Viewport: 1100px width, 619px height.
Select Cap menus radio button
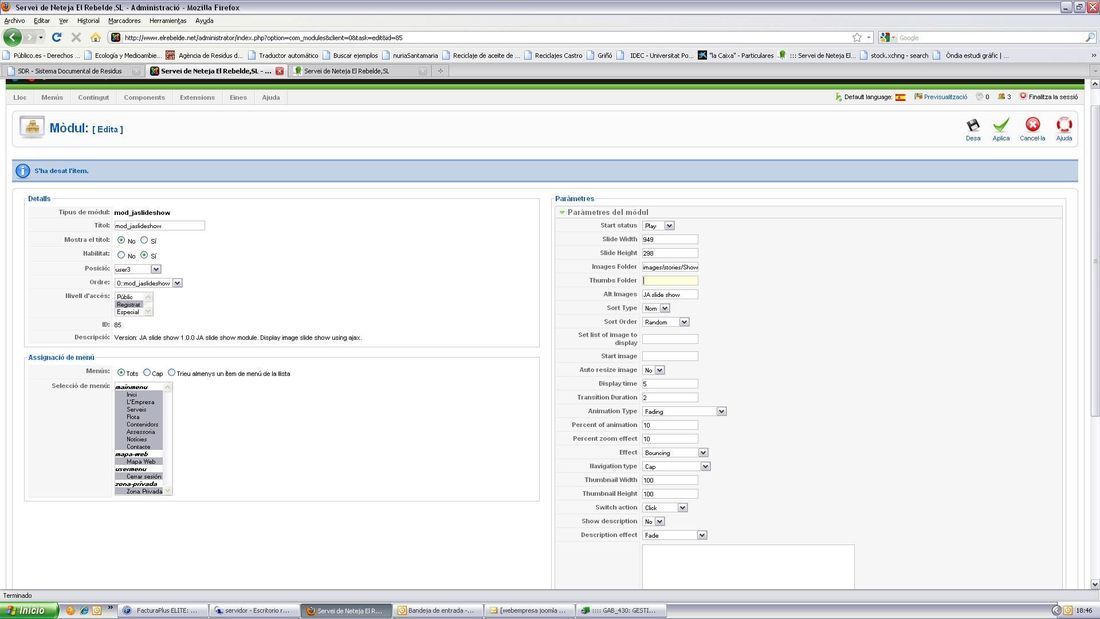pos(147,373)
